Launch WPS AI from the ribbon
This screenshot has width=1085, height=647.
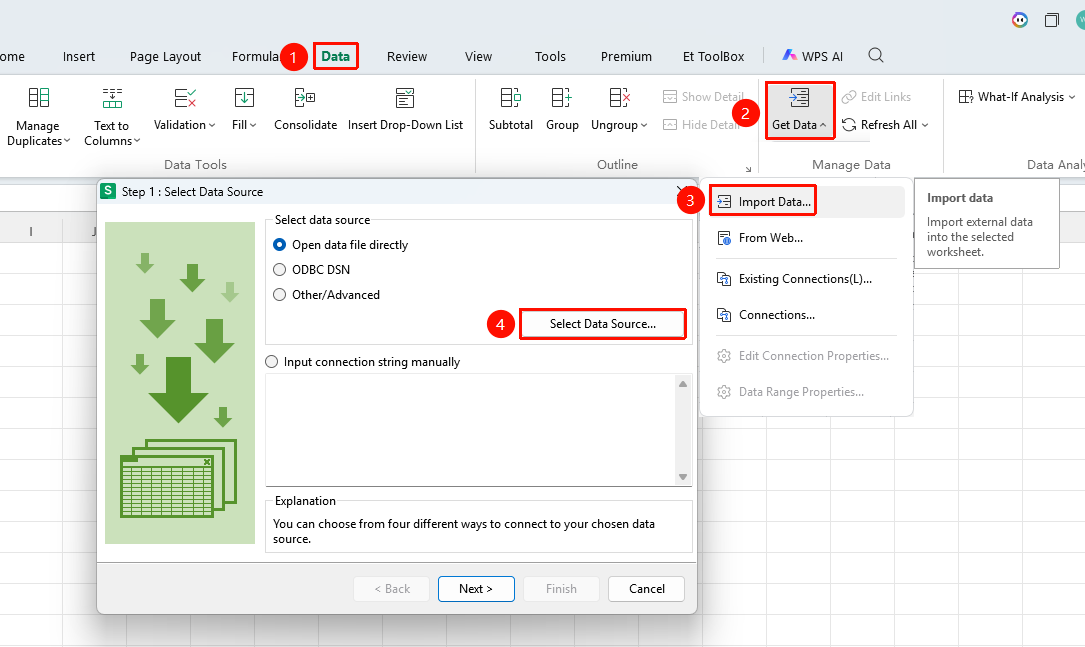coord(812,56)
